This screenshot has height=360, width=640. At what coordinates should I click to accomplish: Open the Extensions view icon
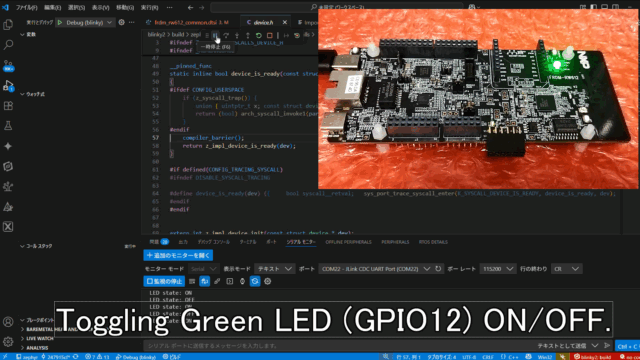pos(8,106)
